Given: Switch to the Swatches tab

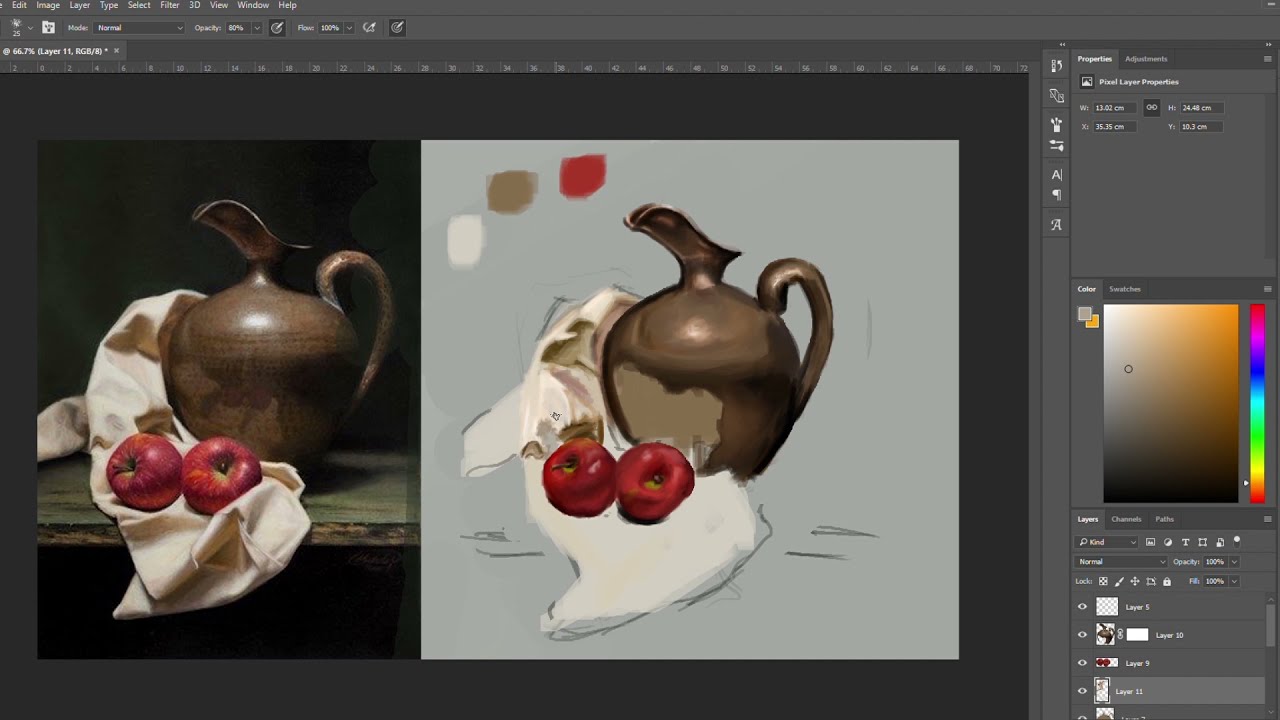Looking at the screenshot, I should pos(1125,289).
